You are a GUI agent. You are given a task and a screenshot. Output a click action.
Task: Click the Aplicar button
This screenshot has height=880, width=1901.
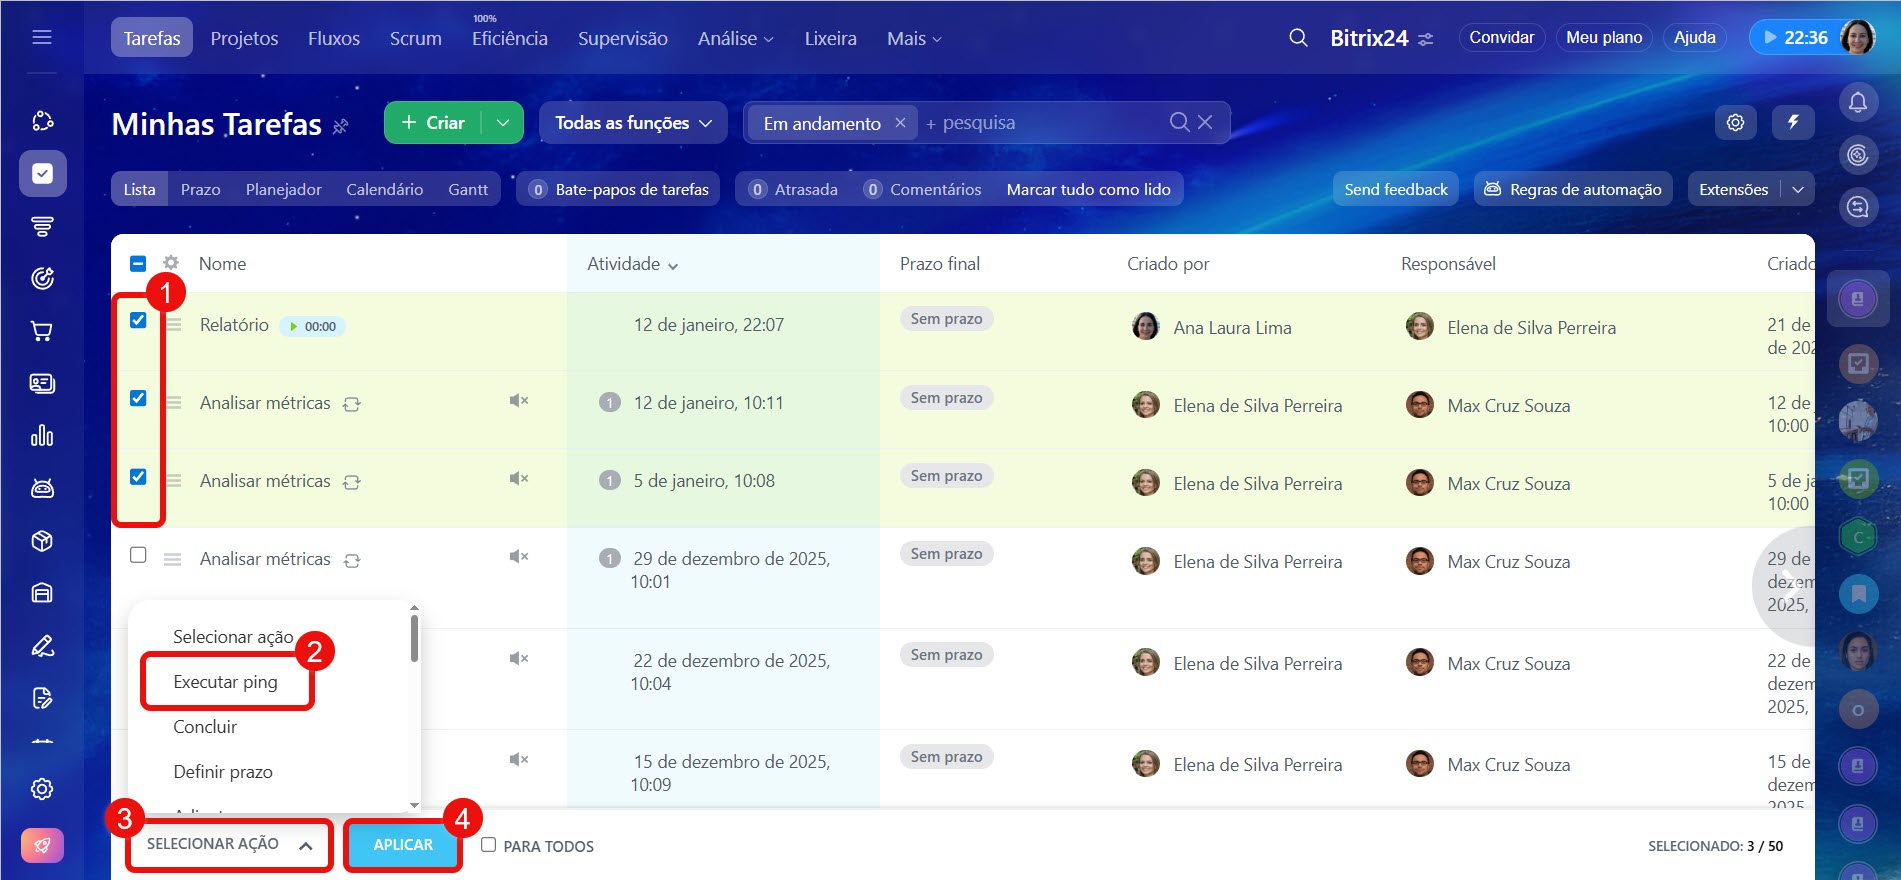coord(403,845)
